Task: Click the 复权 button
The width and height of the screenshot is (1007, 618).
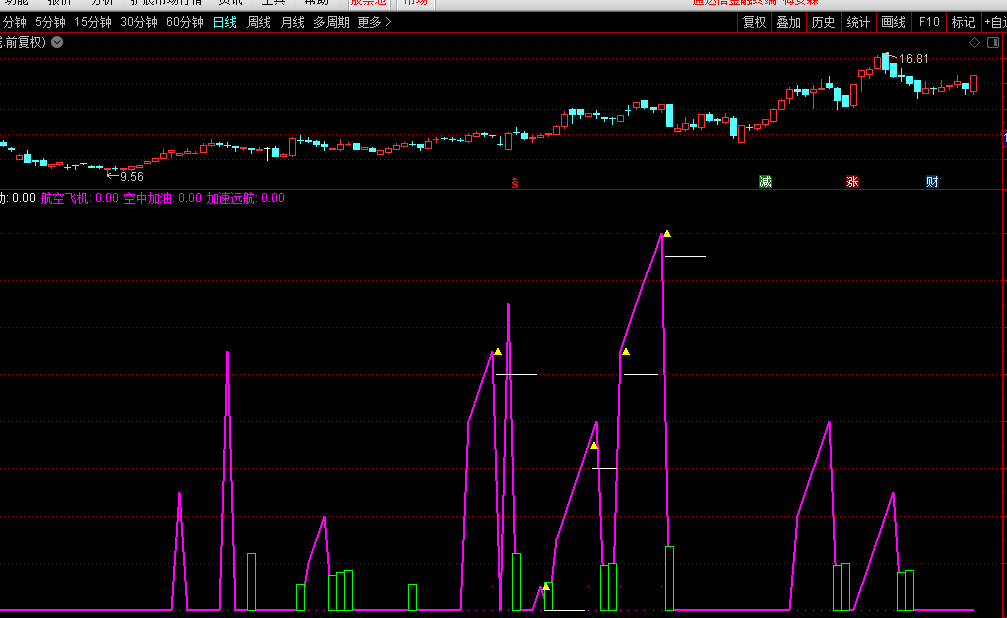Action: (x=754, y=22)
